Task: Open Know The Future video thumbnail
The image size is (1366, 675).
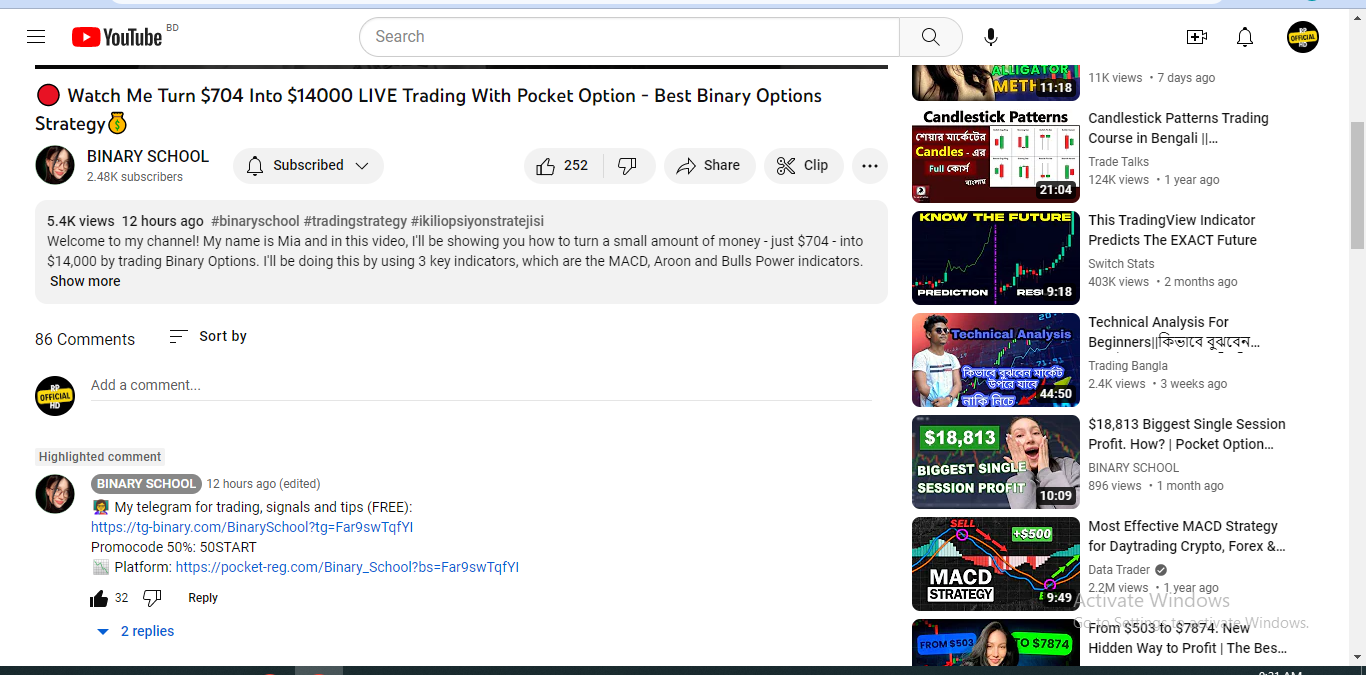Action: coord(996,258)
